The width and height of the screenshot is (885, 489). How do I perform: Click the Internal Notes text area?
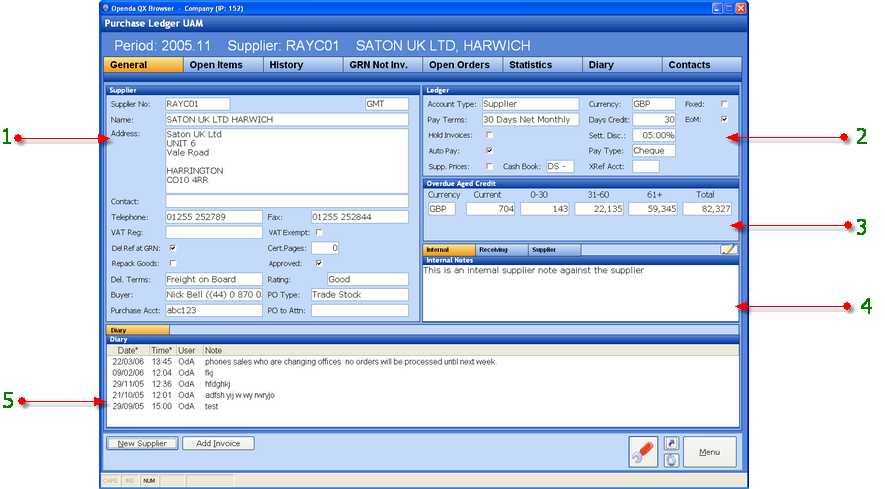581,292
